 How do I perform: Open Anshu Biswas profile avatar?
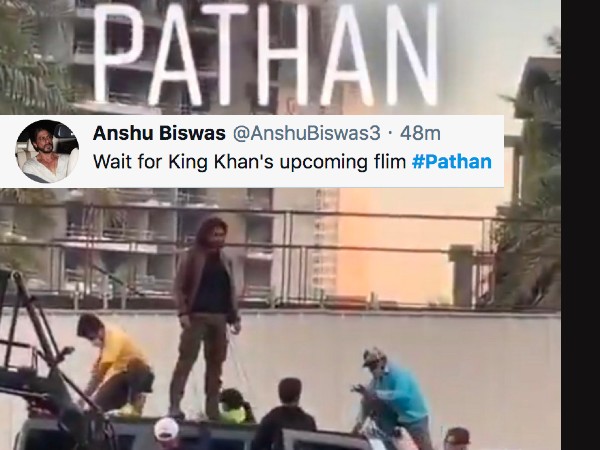[x=47, y=152]
